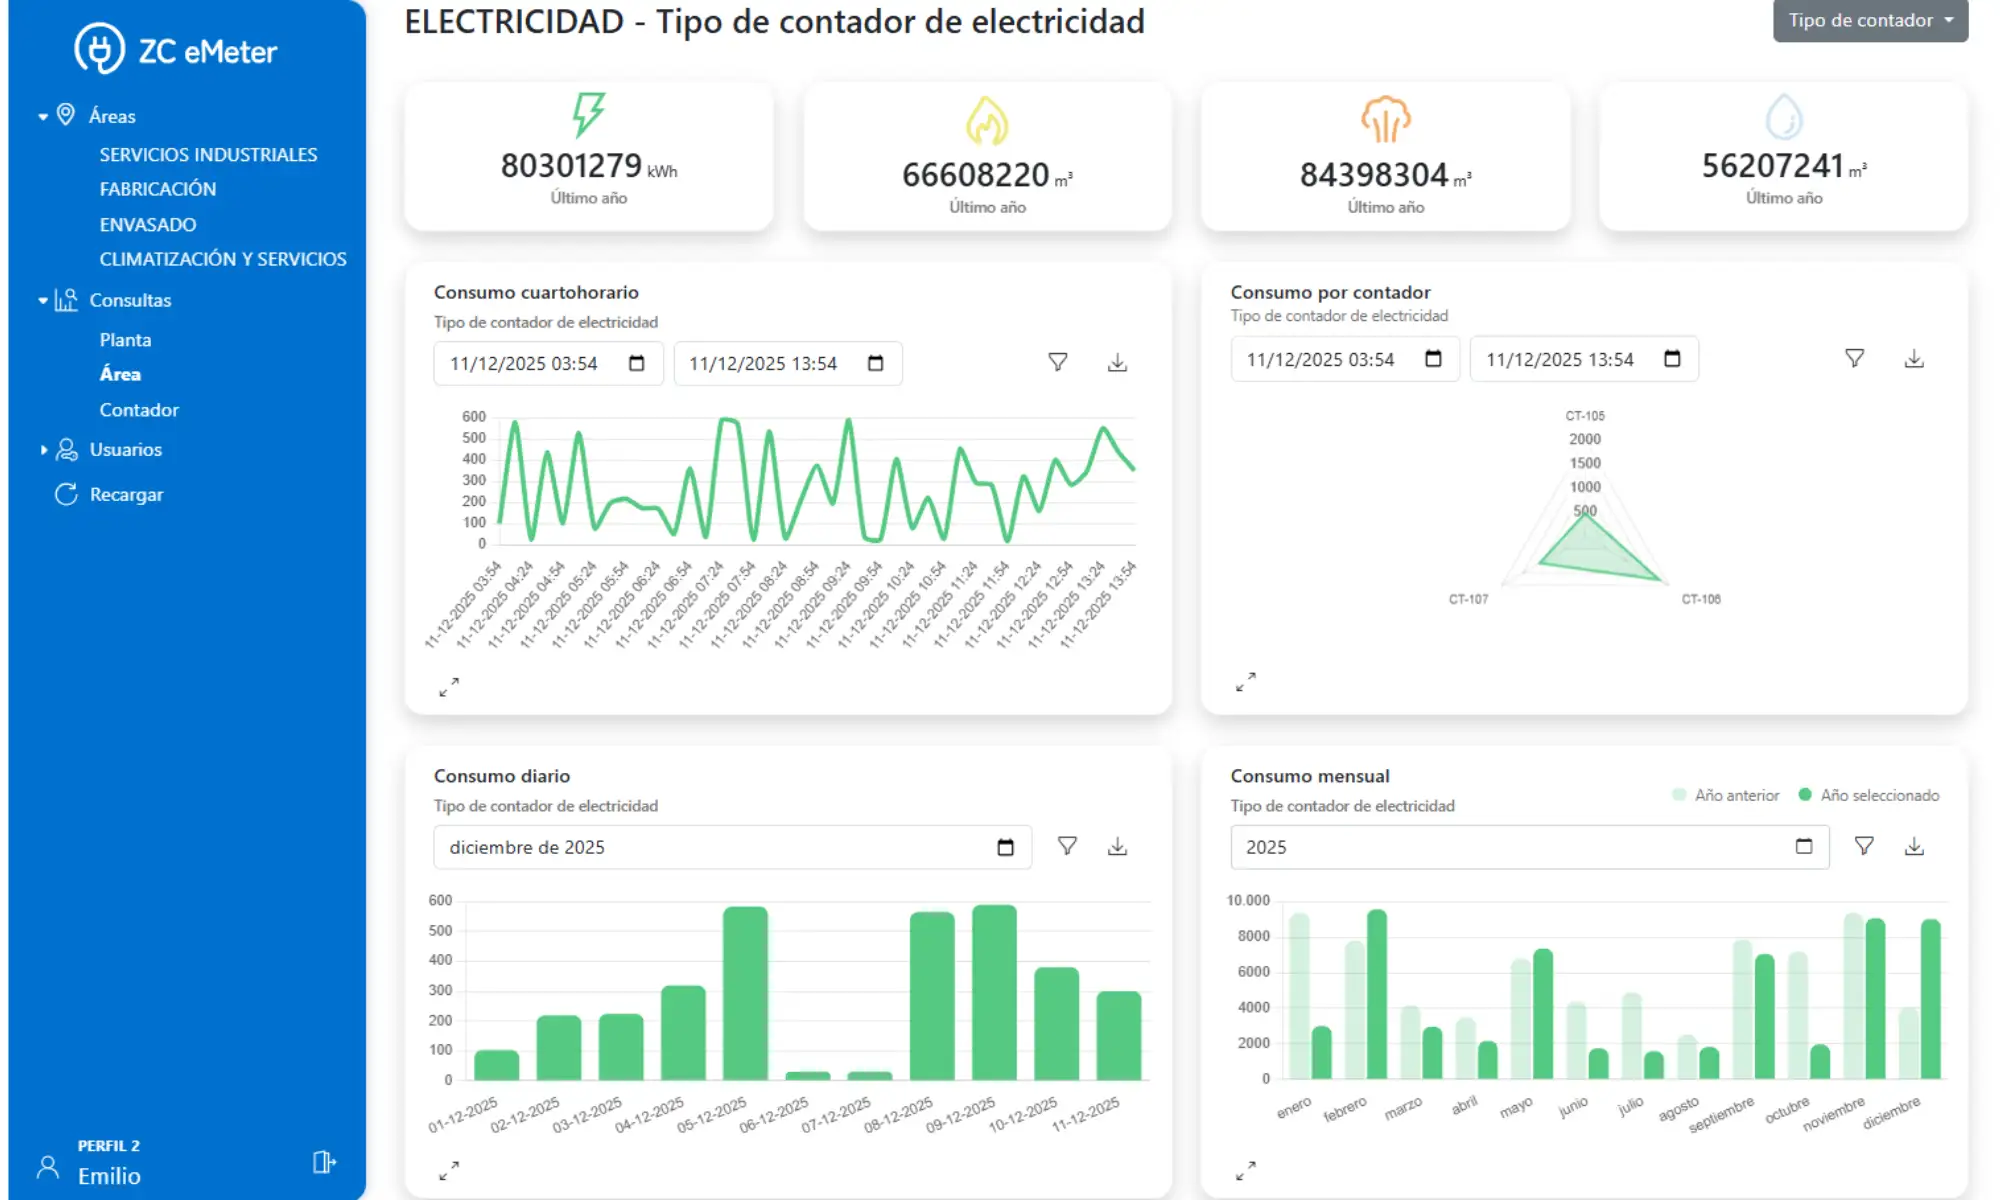Select the Planta menu item

(125, 340)
